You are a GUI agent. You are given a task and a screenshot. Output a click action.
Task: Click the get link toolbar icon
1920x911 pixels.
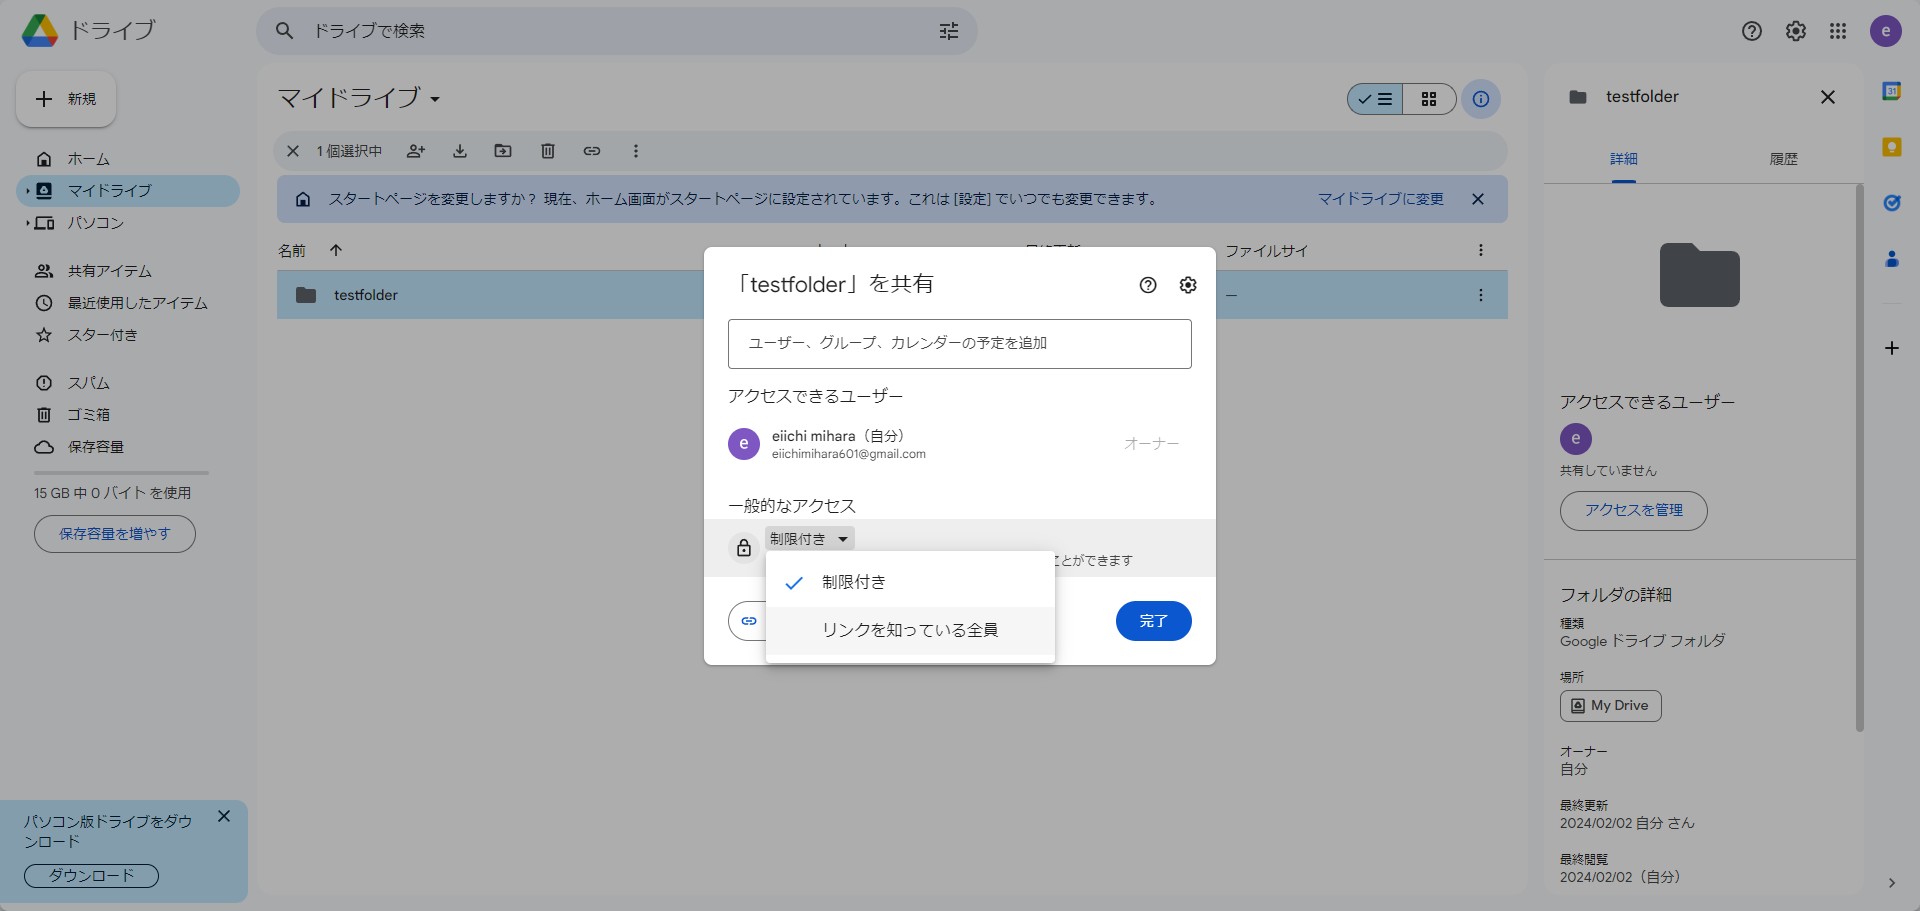[x=592, y=151]
